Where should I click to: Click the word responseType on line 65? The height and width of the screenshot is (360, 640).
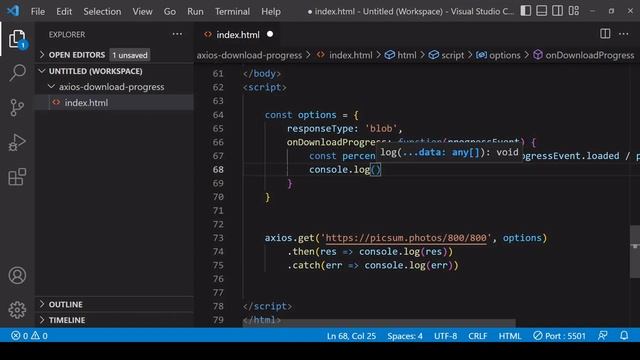pos(320,129)
